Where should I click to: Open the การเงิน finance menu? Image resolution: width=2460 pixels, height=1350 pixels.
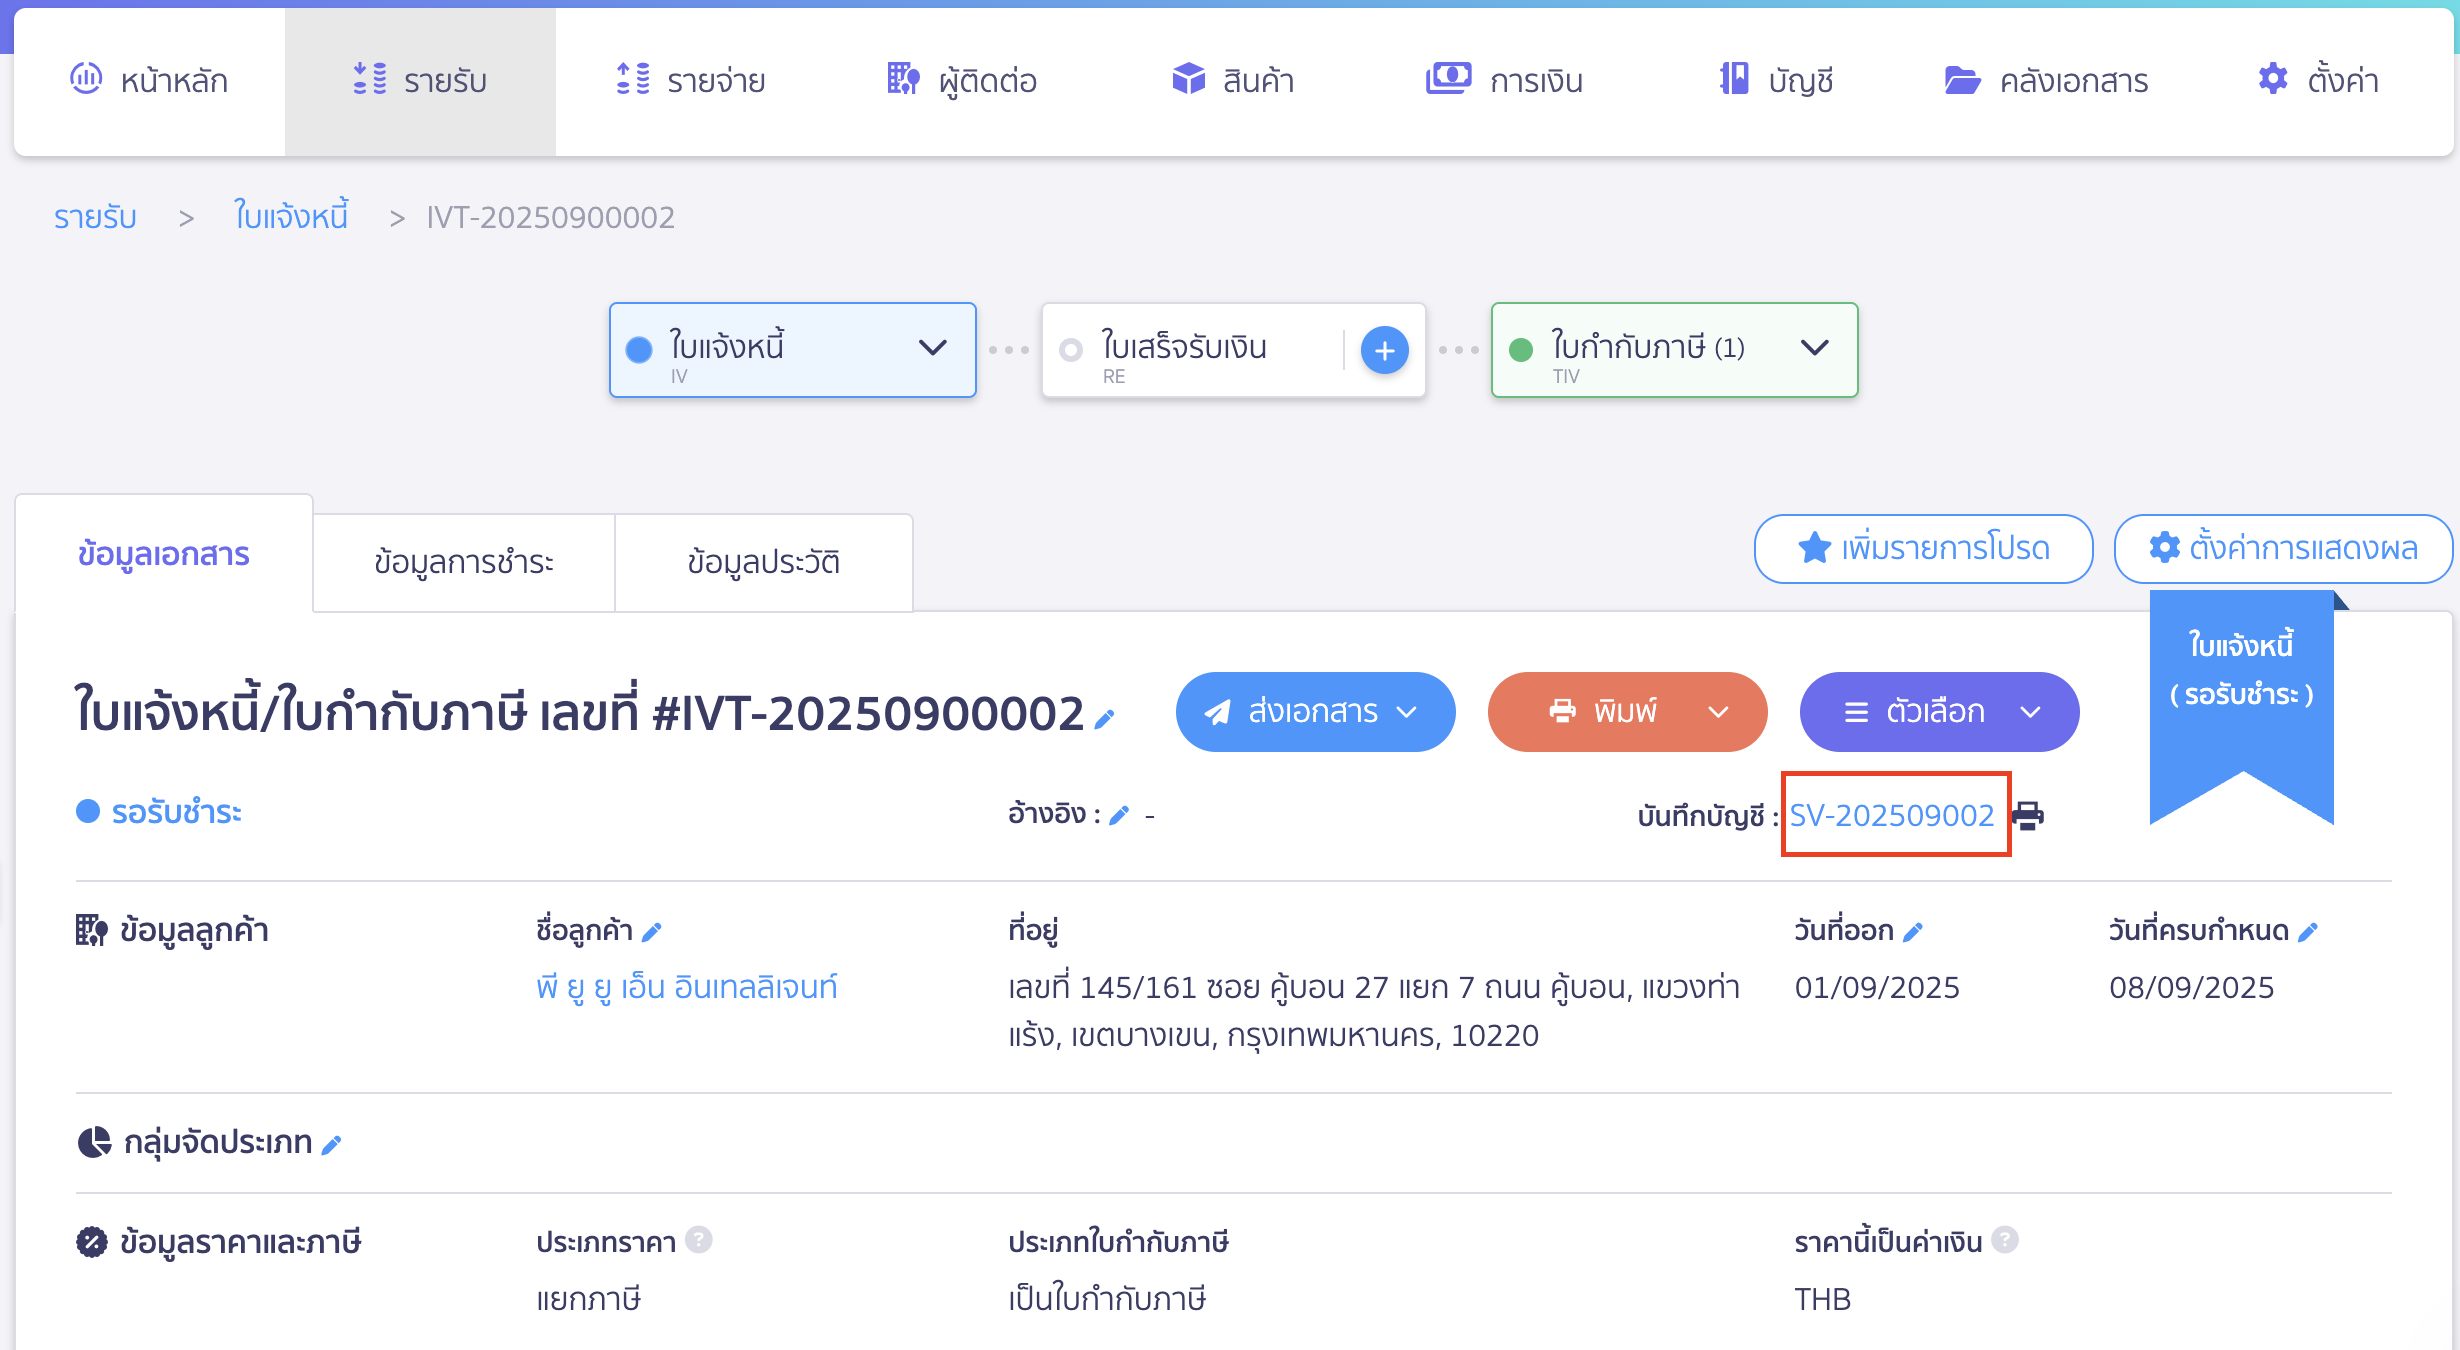point(1504,80)
